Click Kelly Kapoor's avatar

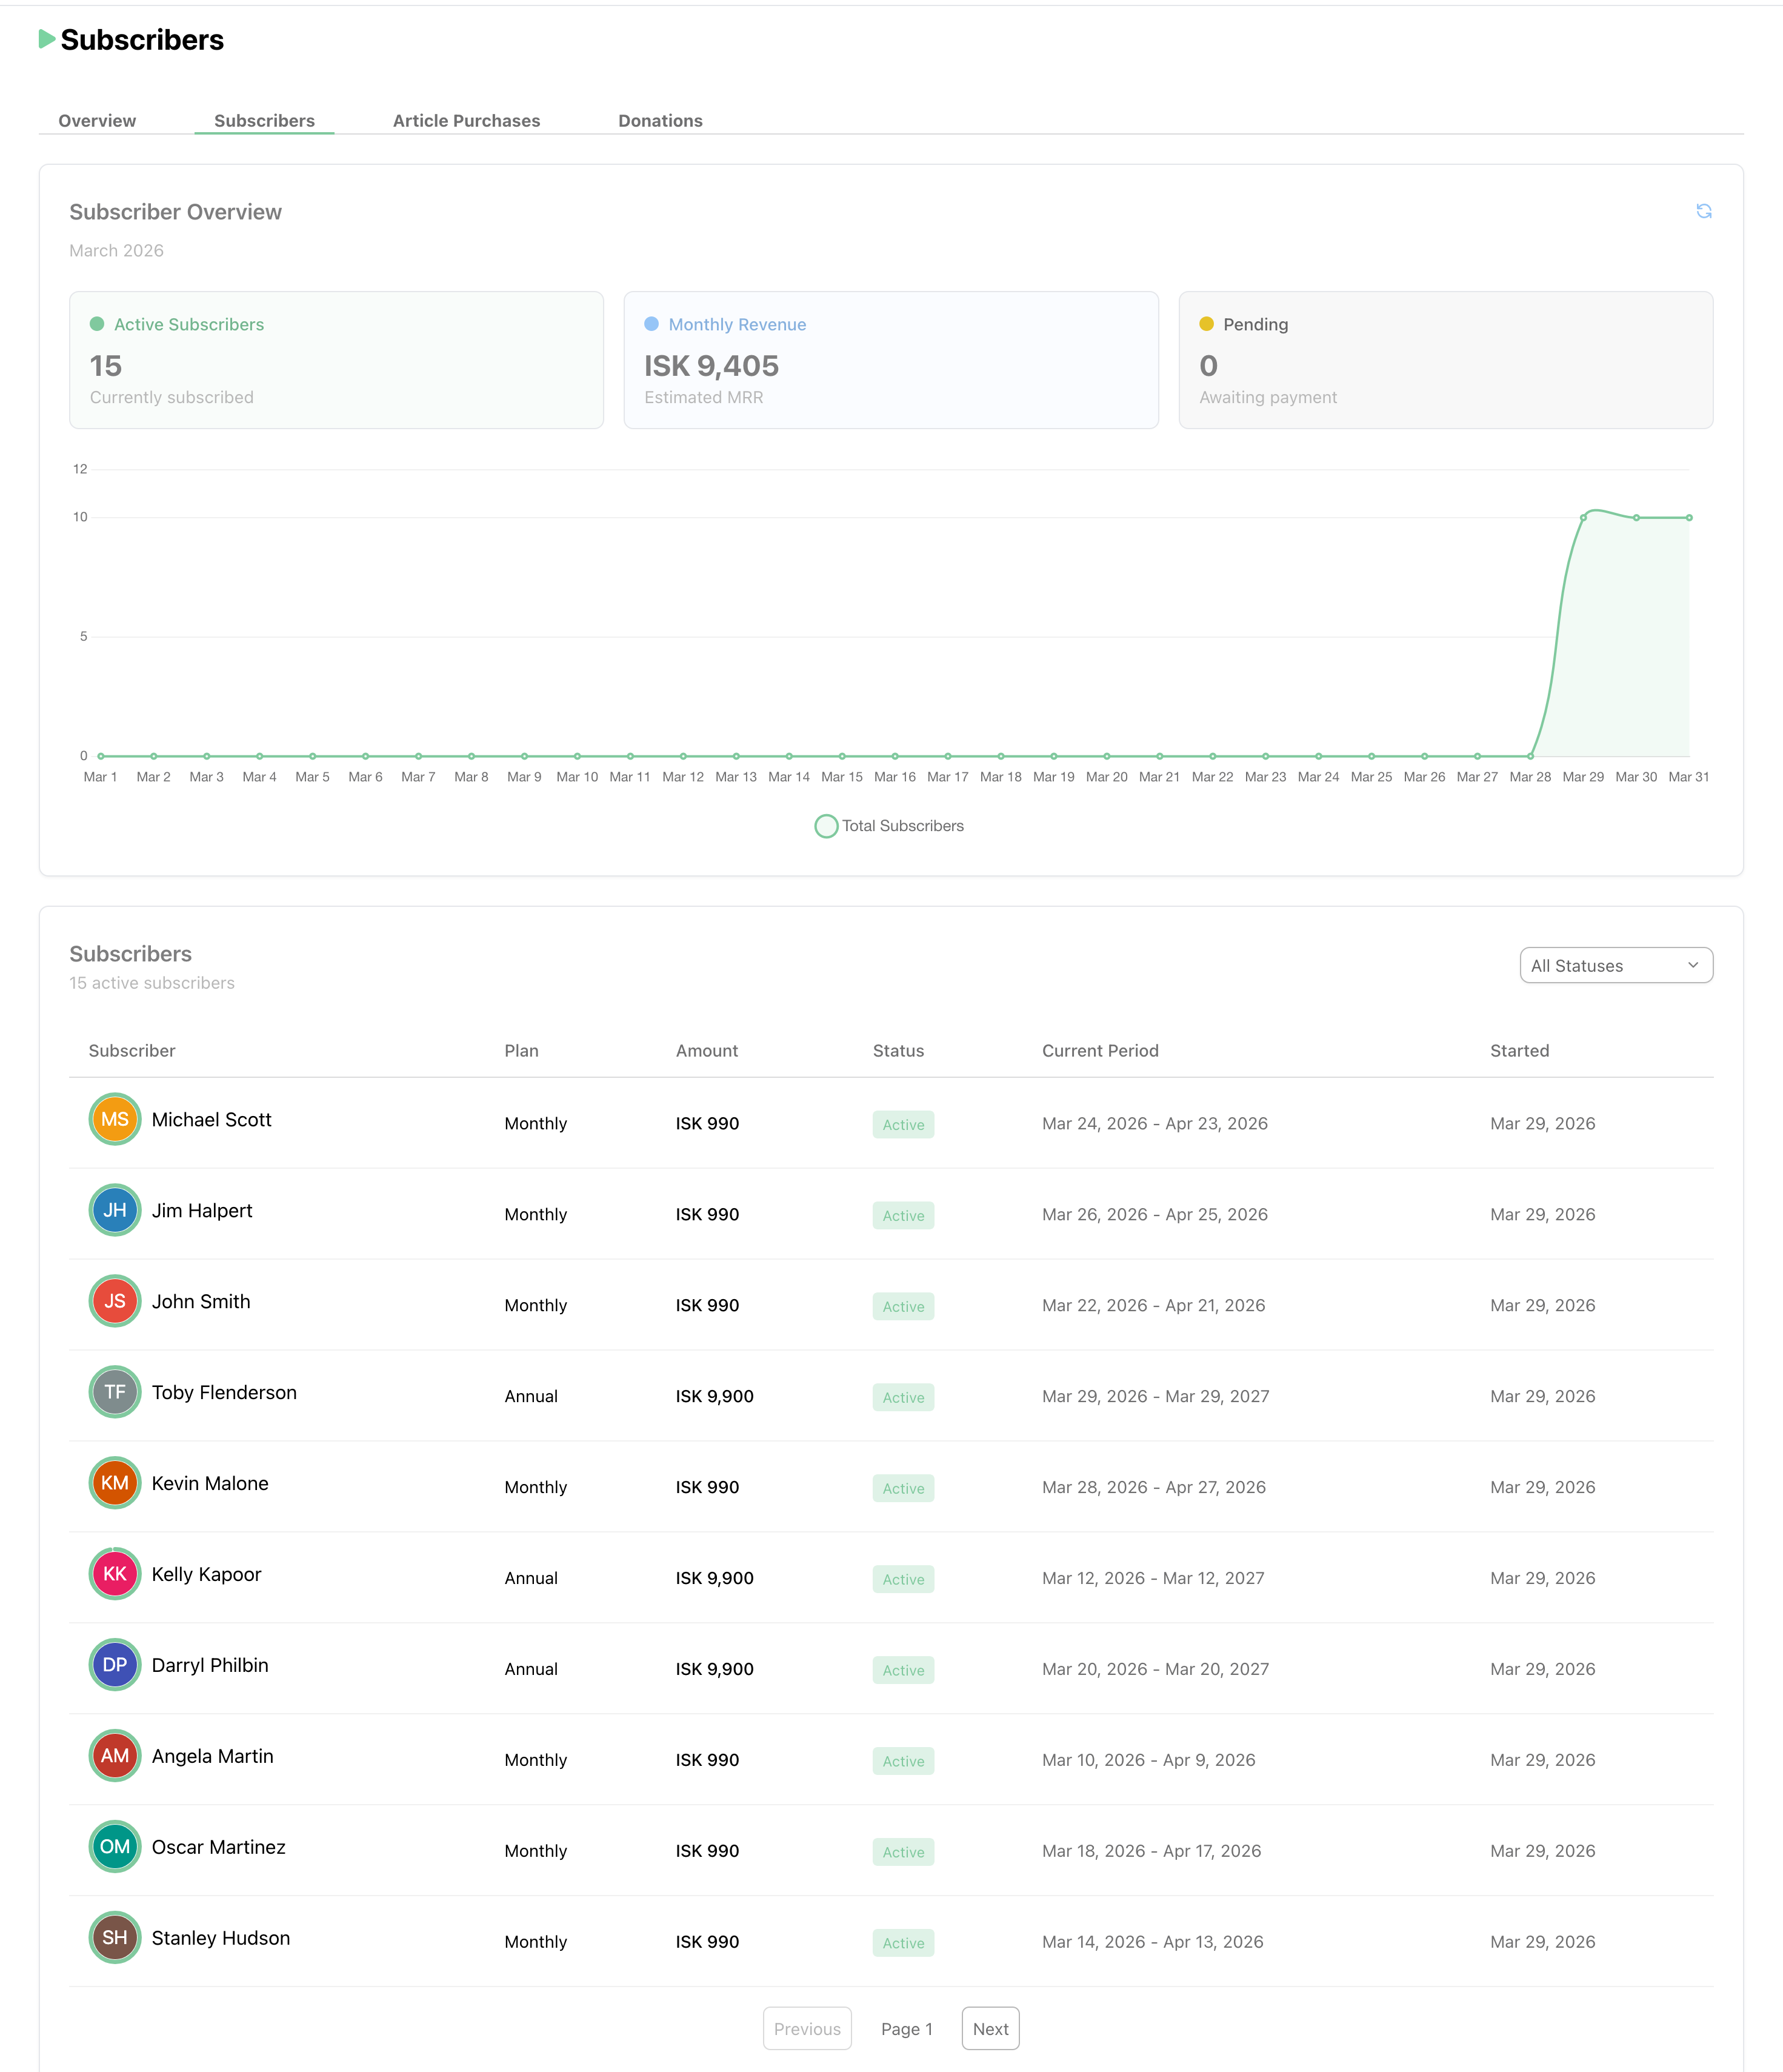114,1574
